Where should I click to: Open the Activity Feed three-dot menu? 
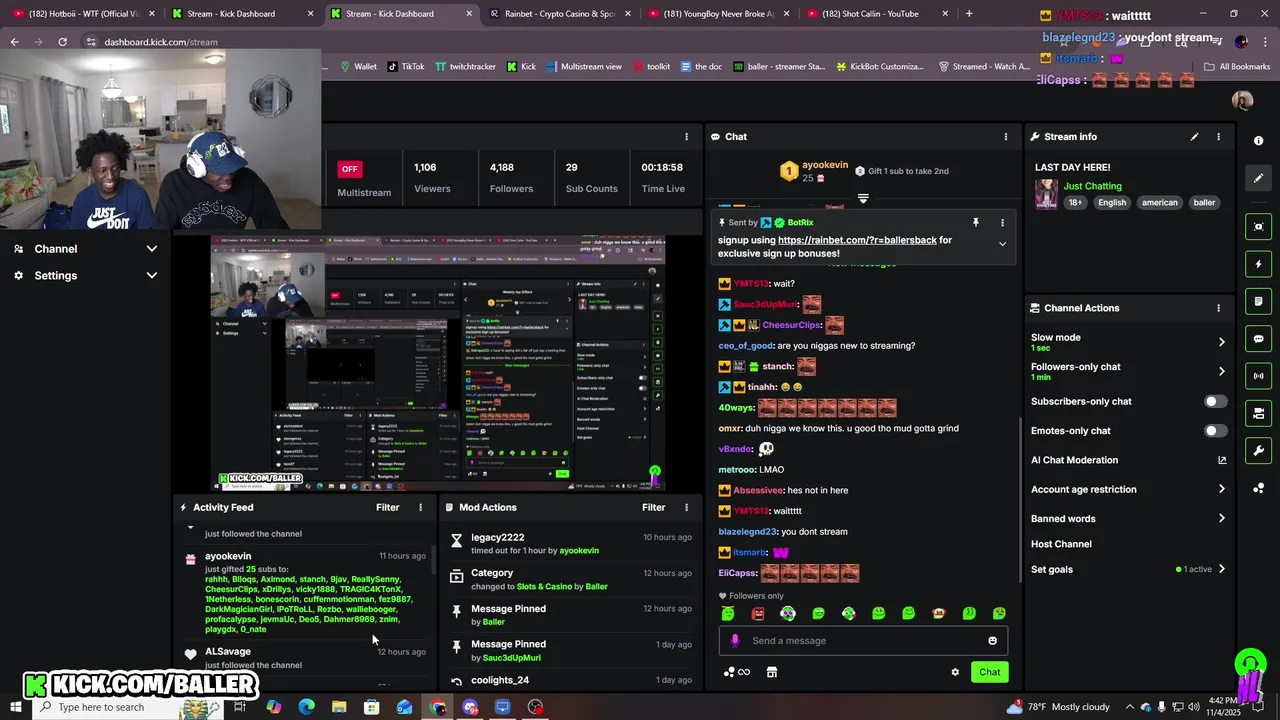tap(420, 508)
